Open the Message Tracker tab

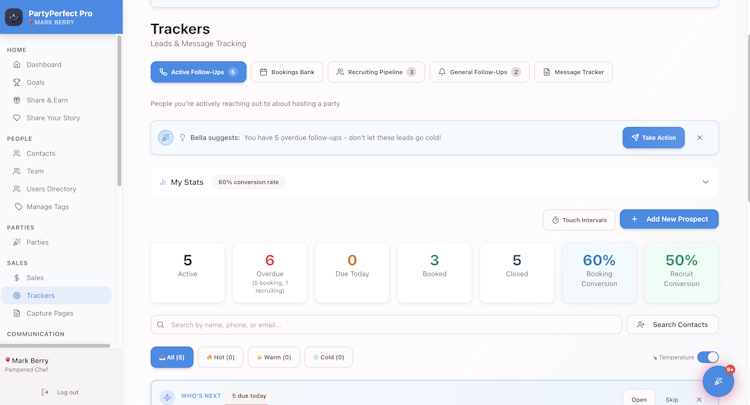(x=573, y=72)
